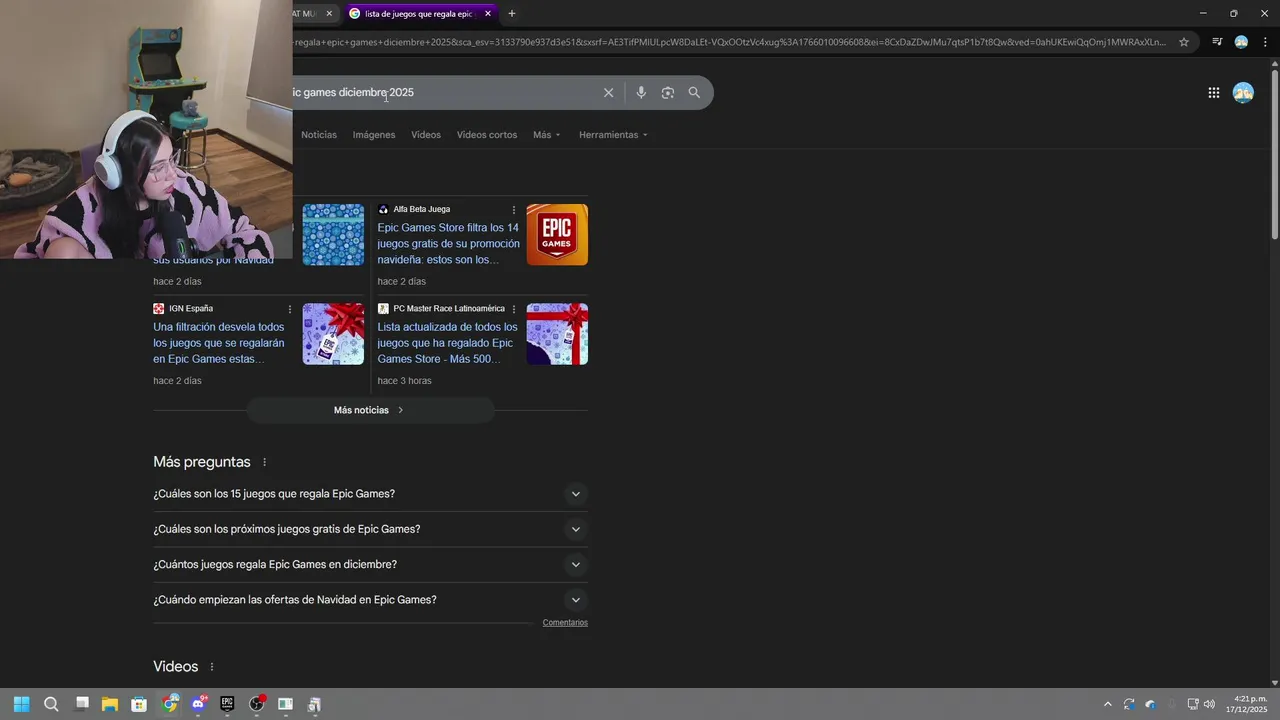Click the blue patterned thumbnail in top news row

(x=333, y=235)
